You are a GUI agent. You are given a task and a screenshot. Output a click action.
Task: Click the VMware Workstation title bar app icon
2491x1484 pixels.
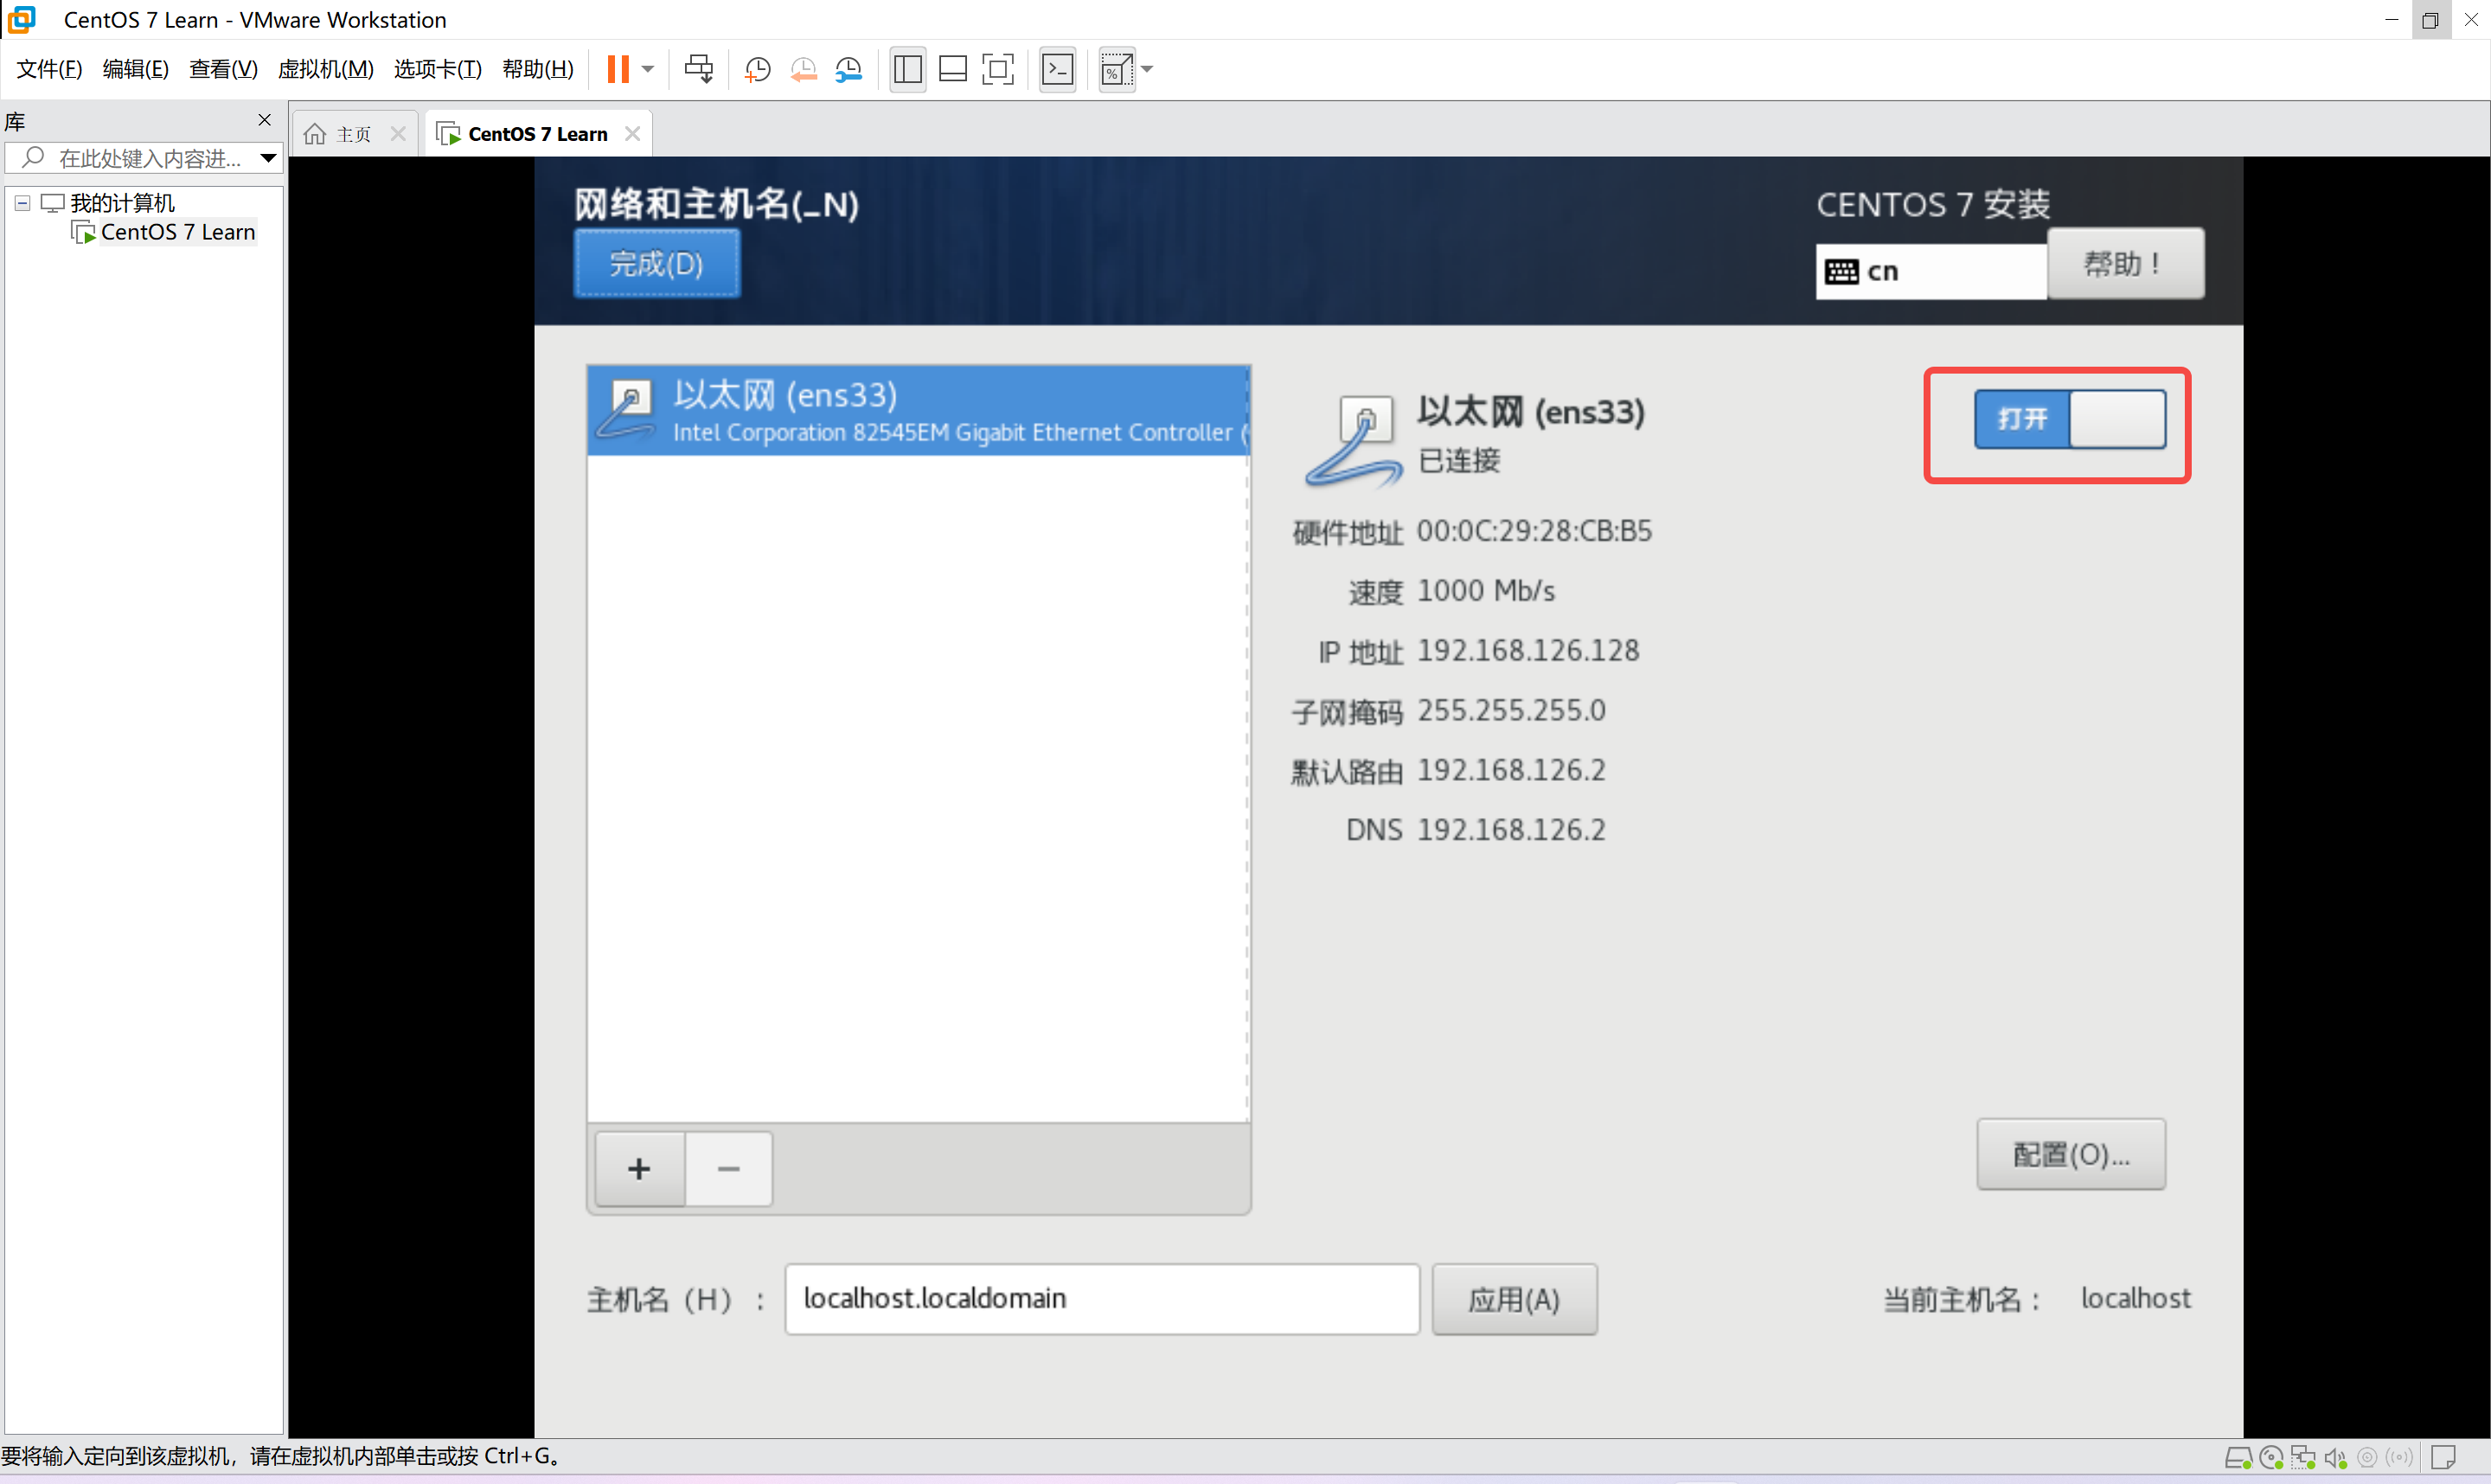coord(21,19)
